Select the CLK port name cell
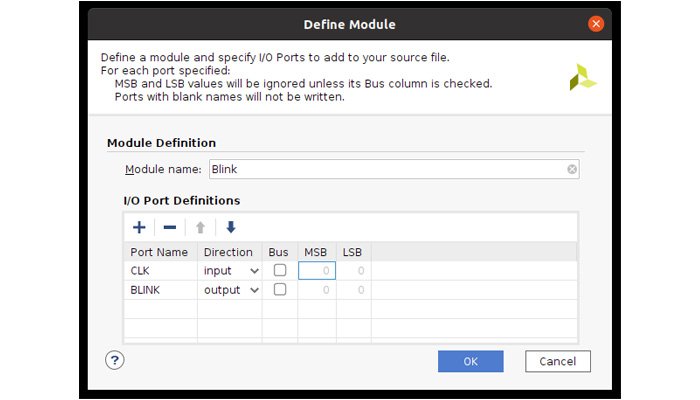Viewport: 700px width, 400px height. pos(161,271)
